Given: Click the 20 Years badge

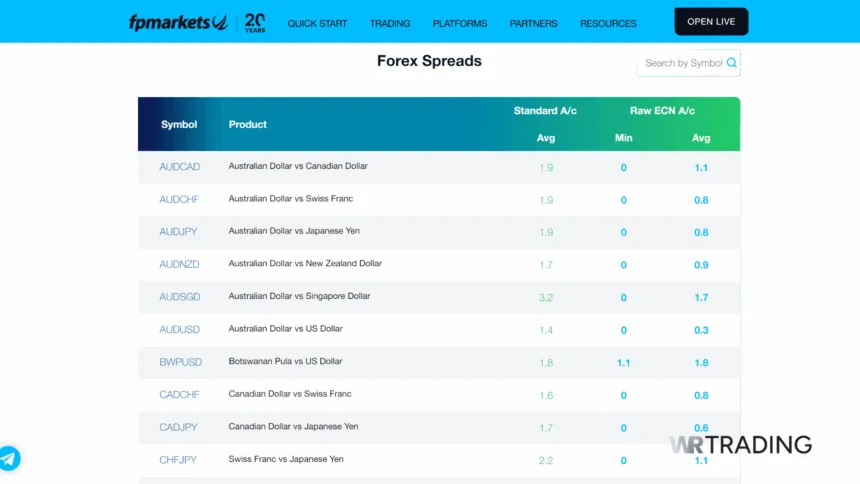Looking at the screenshot, I should pos(255,22).
